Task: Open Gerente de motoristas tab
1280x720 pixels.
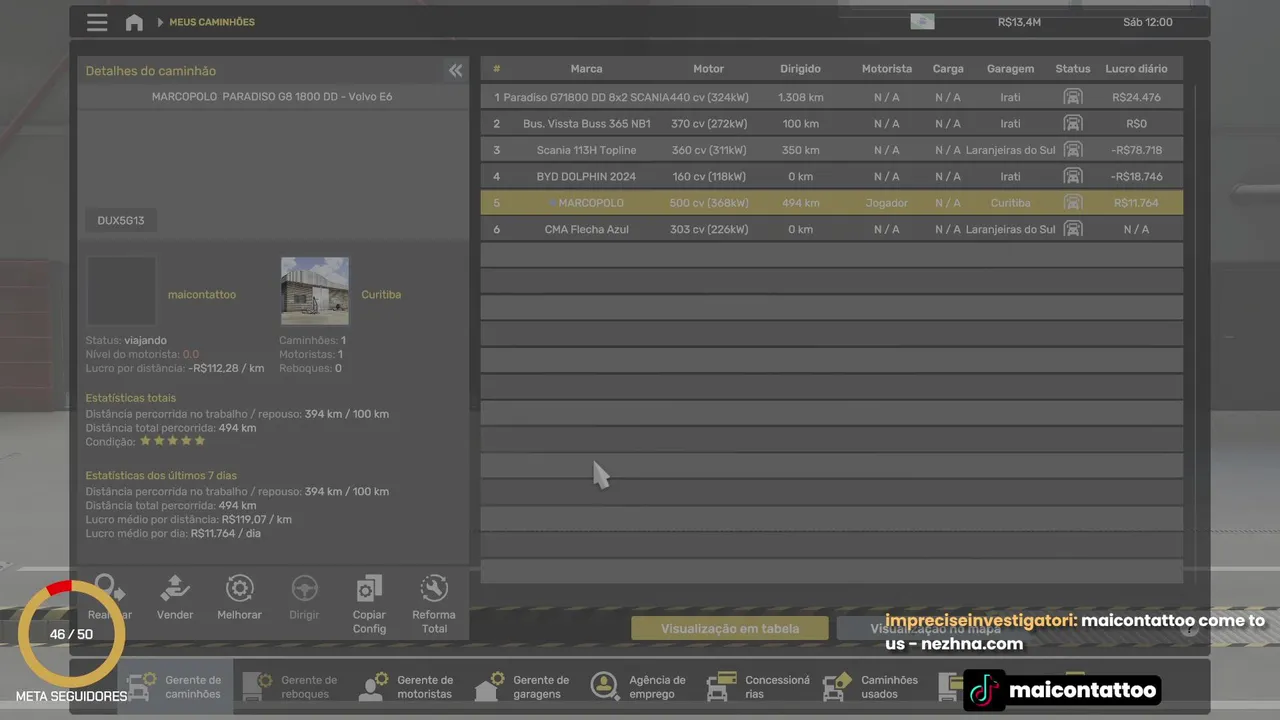Action: 407,686
